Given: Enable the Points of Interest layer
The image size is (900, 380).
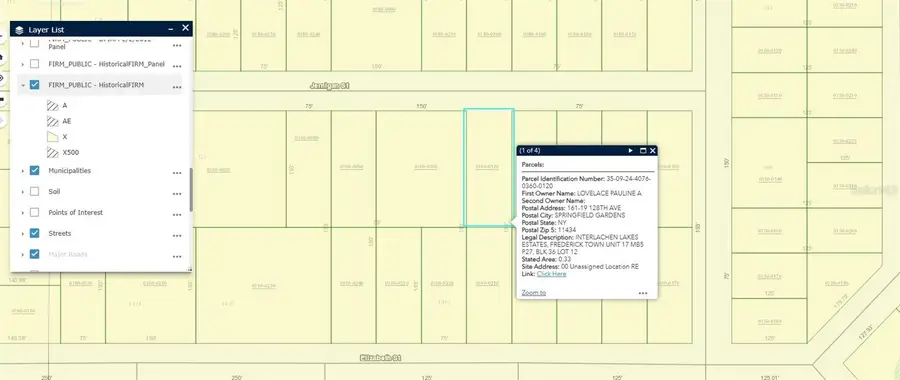Looking at the screenshot, I should tap(34, 212).
